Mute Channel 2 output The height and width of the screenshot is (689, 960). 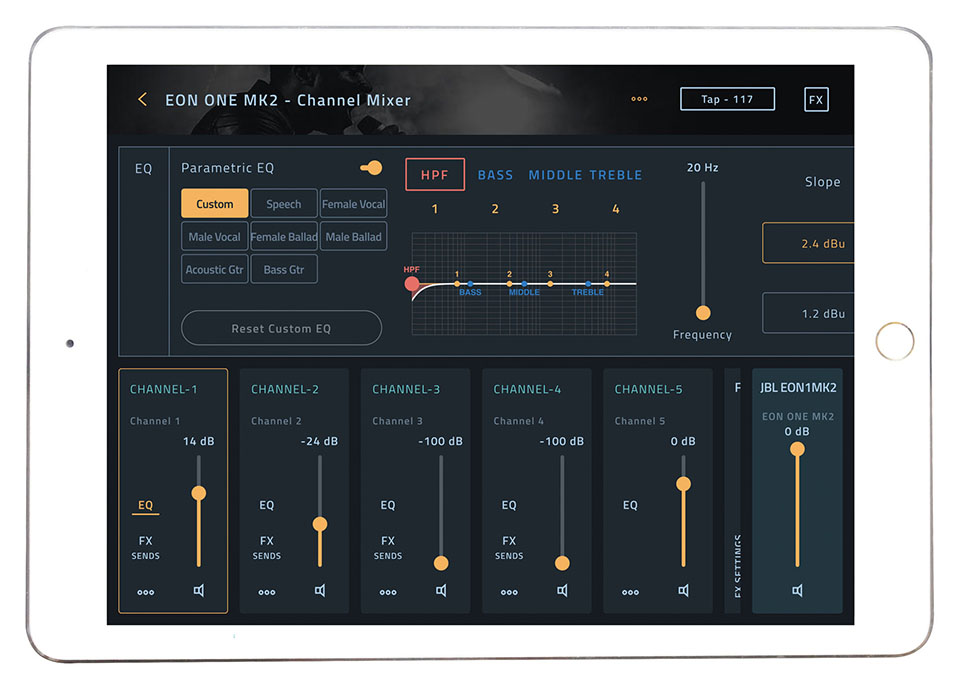(x=320, y=591)
